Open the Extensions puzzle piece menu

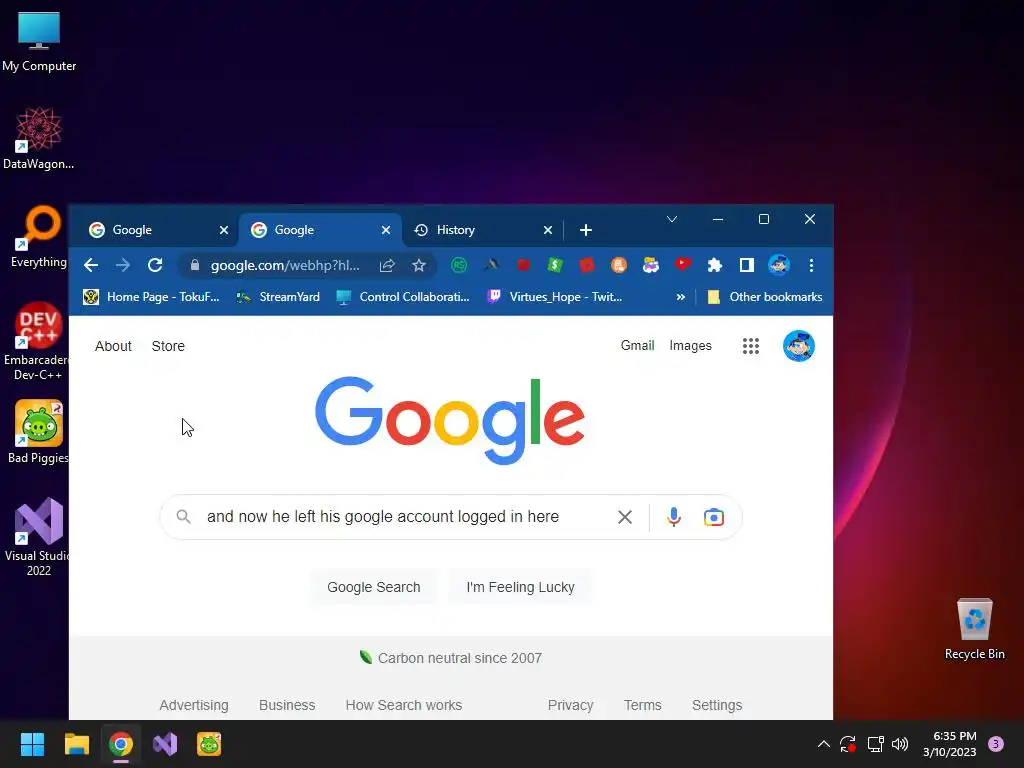click(715, 265)
